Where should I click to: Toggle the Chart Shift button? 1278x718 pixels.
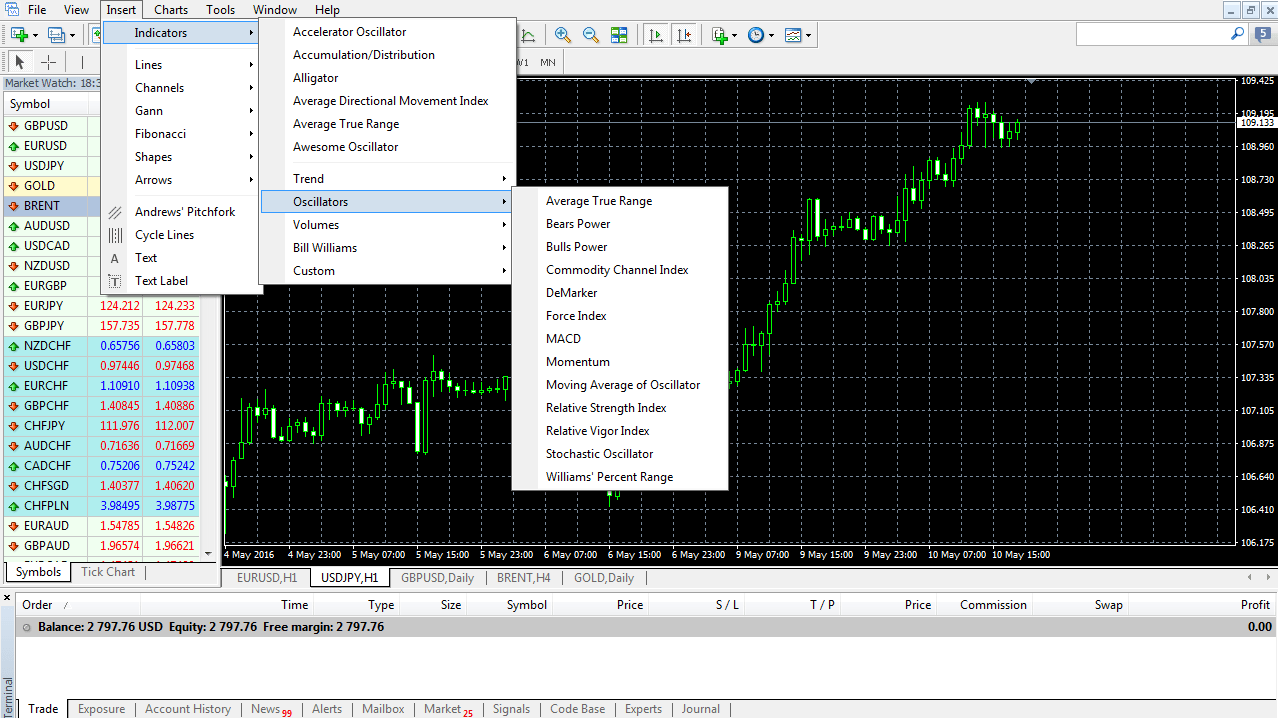(684, 35)
